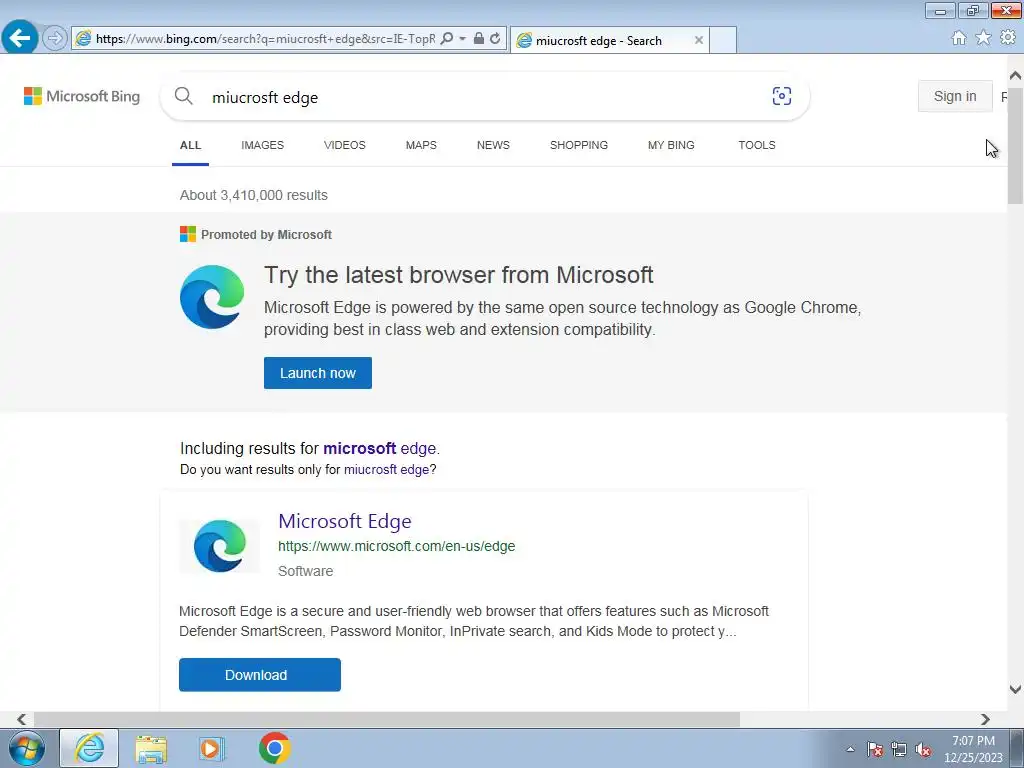Click the IE page icon in the address bar
This screenshot has width=1024, height=768.
(84, 39)
